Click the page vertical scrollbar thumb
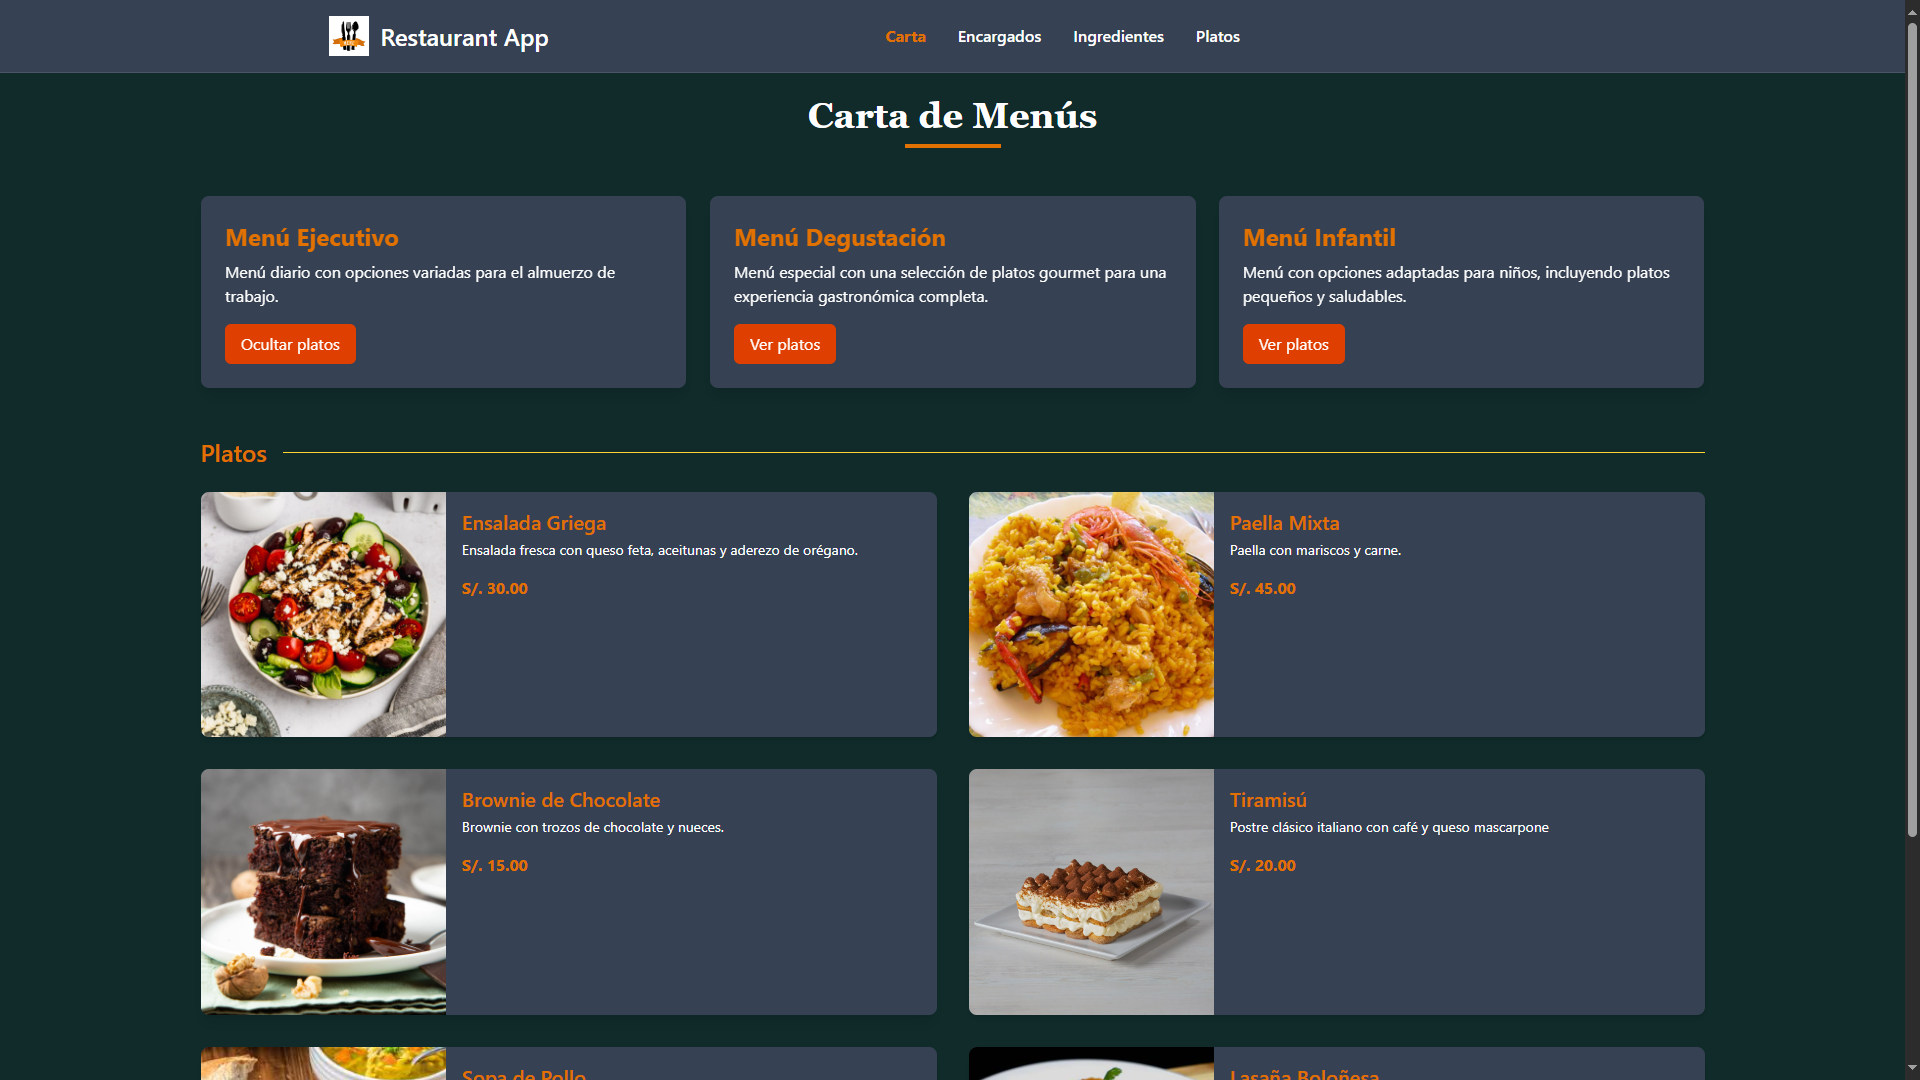1920x1080 pixels. 1912,430
